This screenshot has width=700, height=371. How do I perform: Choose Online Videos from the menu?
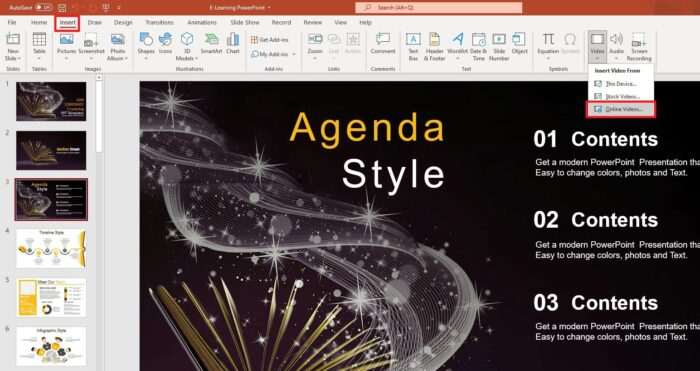click(x=621, y=109)
